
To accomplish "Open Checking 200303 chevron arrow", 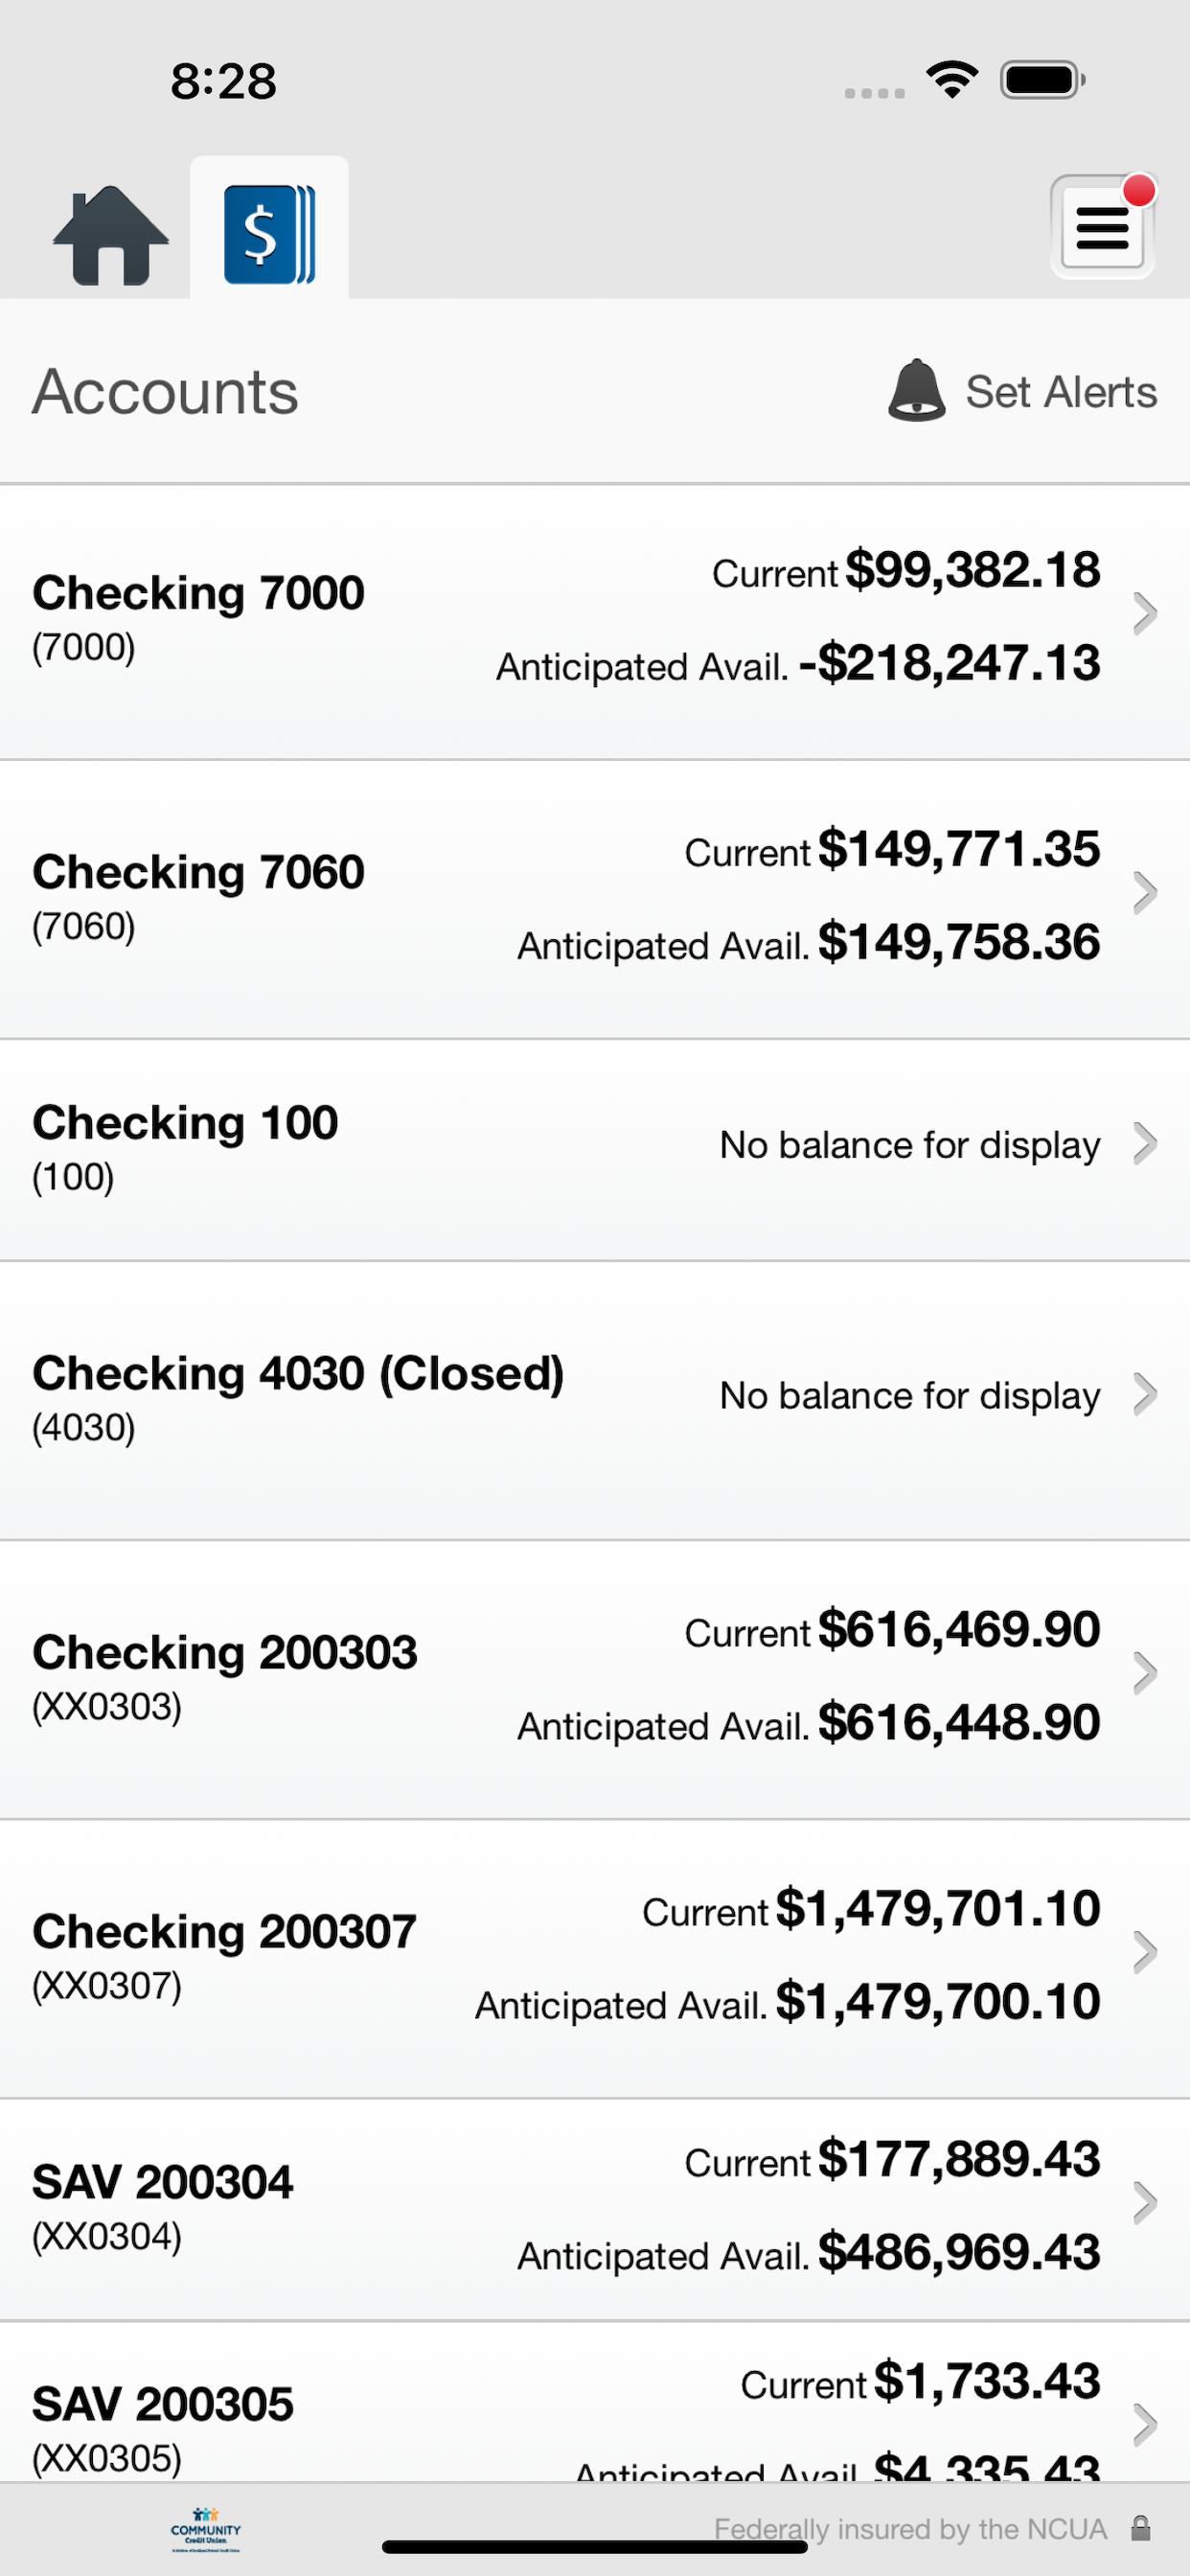I will click(1144, 1673).
